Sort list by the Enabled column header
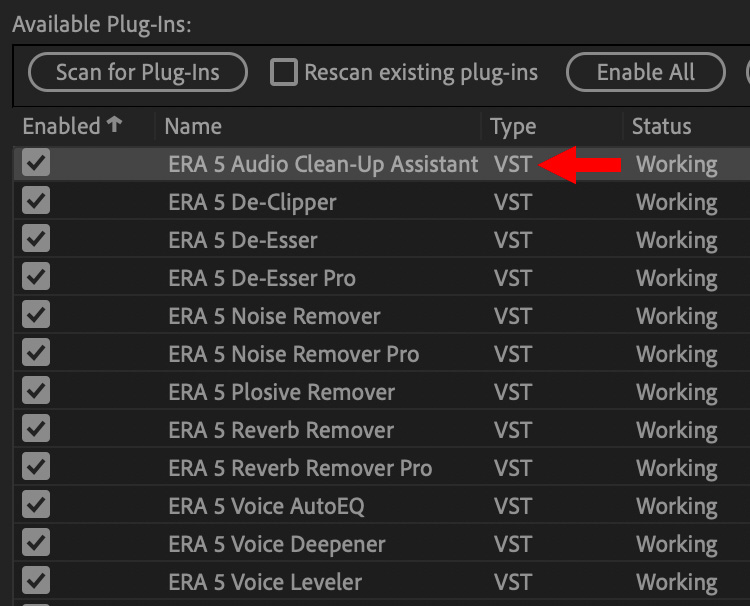750x606 pixels. pos(61,126)
